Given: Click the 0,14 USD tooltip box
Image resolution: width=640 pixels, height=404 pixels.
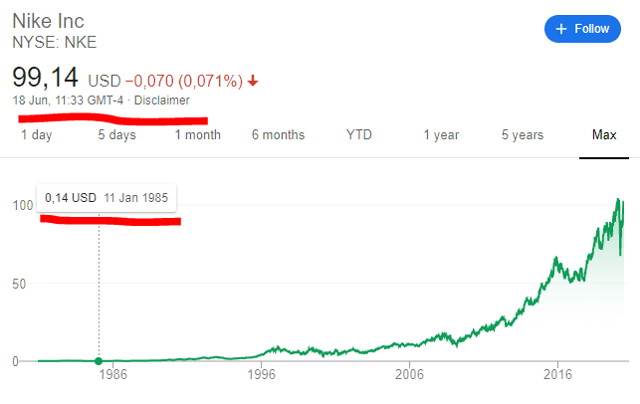Looking at the screenshot, I should (x=107, y=198).
